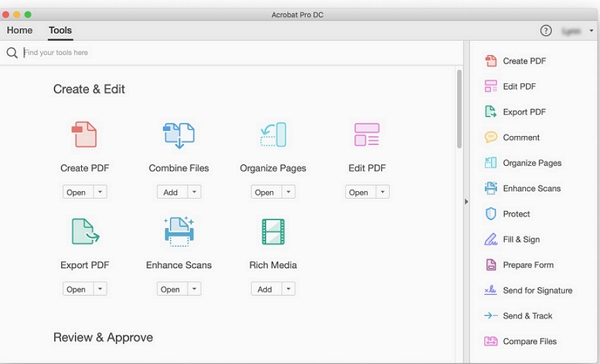Click 'Prepare Form' label in sidebar
Image resolution: width=600 pixels, height=364 pixels.
pos(528,264)
